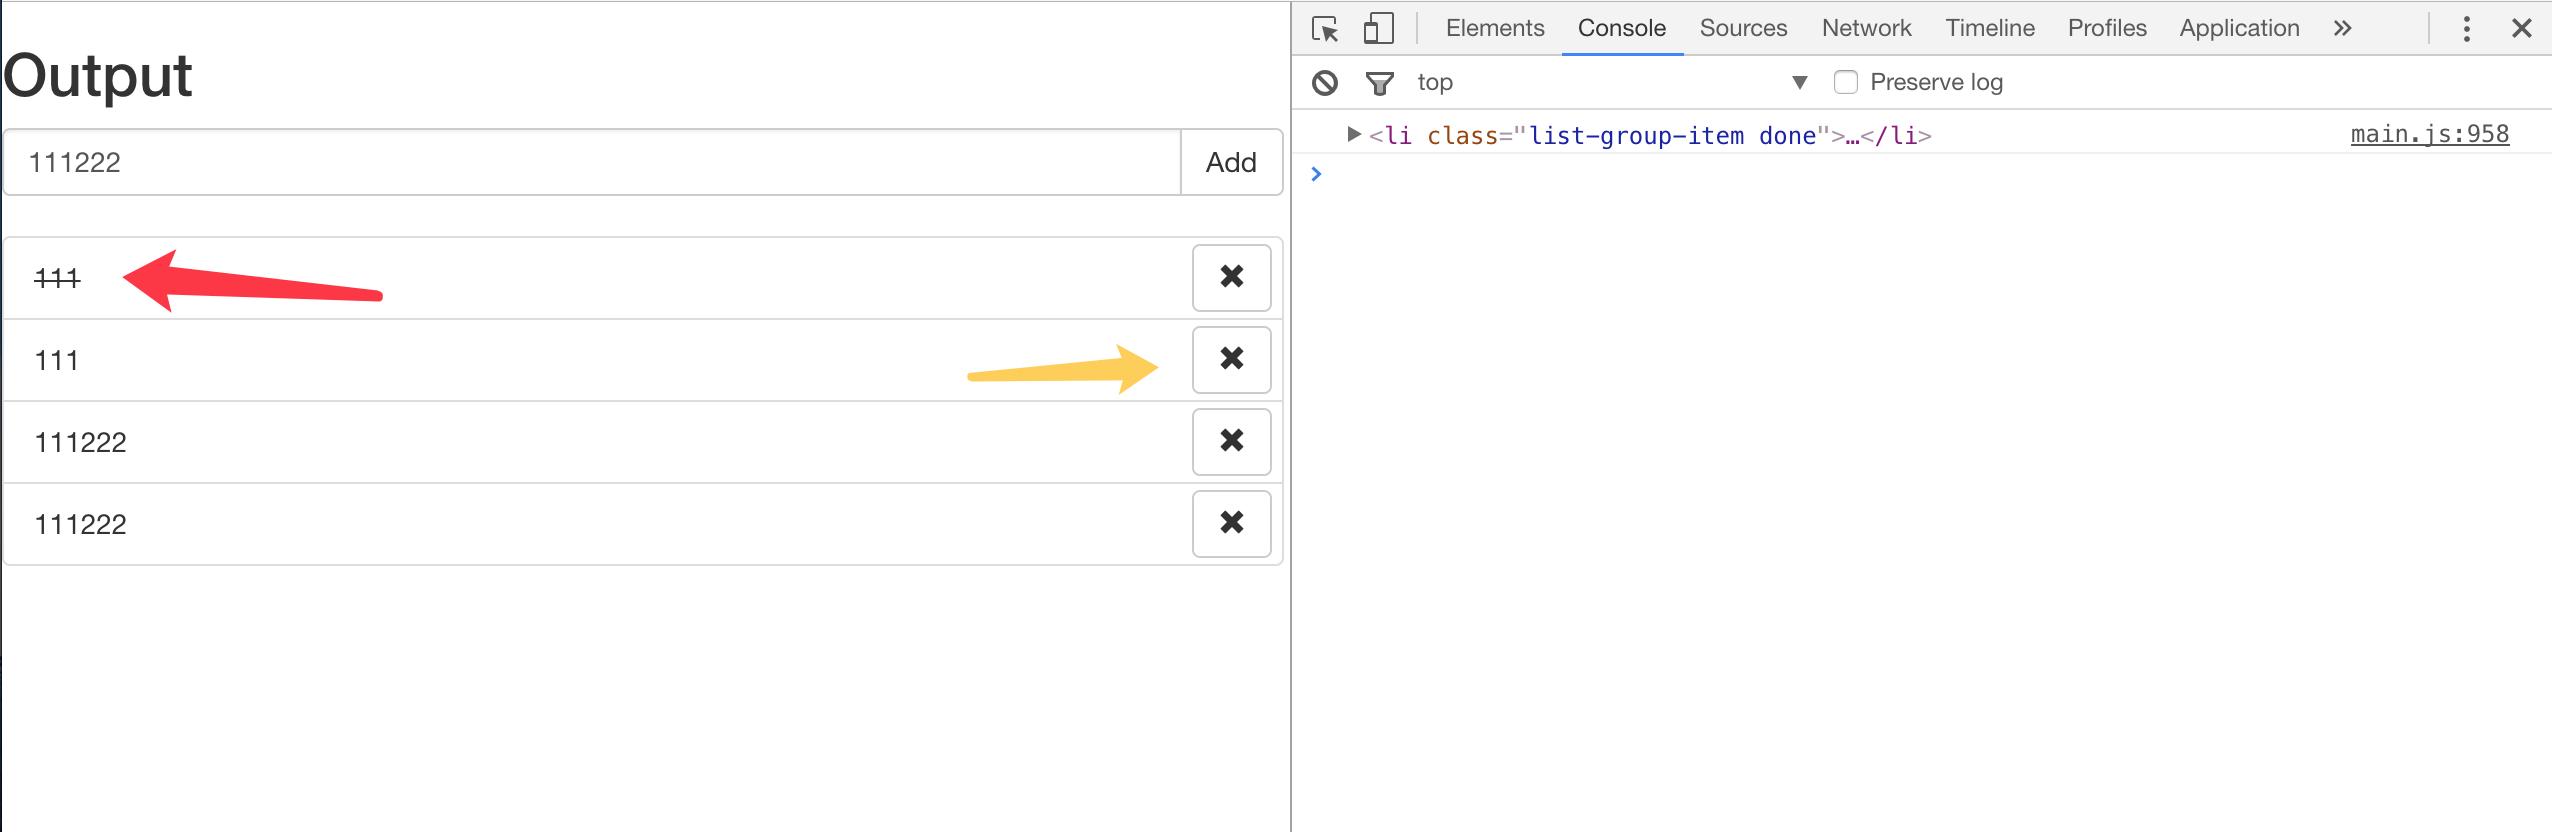Close the DevTools panel
This screenshot has width=2552, height=832.
click(2521, 29)
